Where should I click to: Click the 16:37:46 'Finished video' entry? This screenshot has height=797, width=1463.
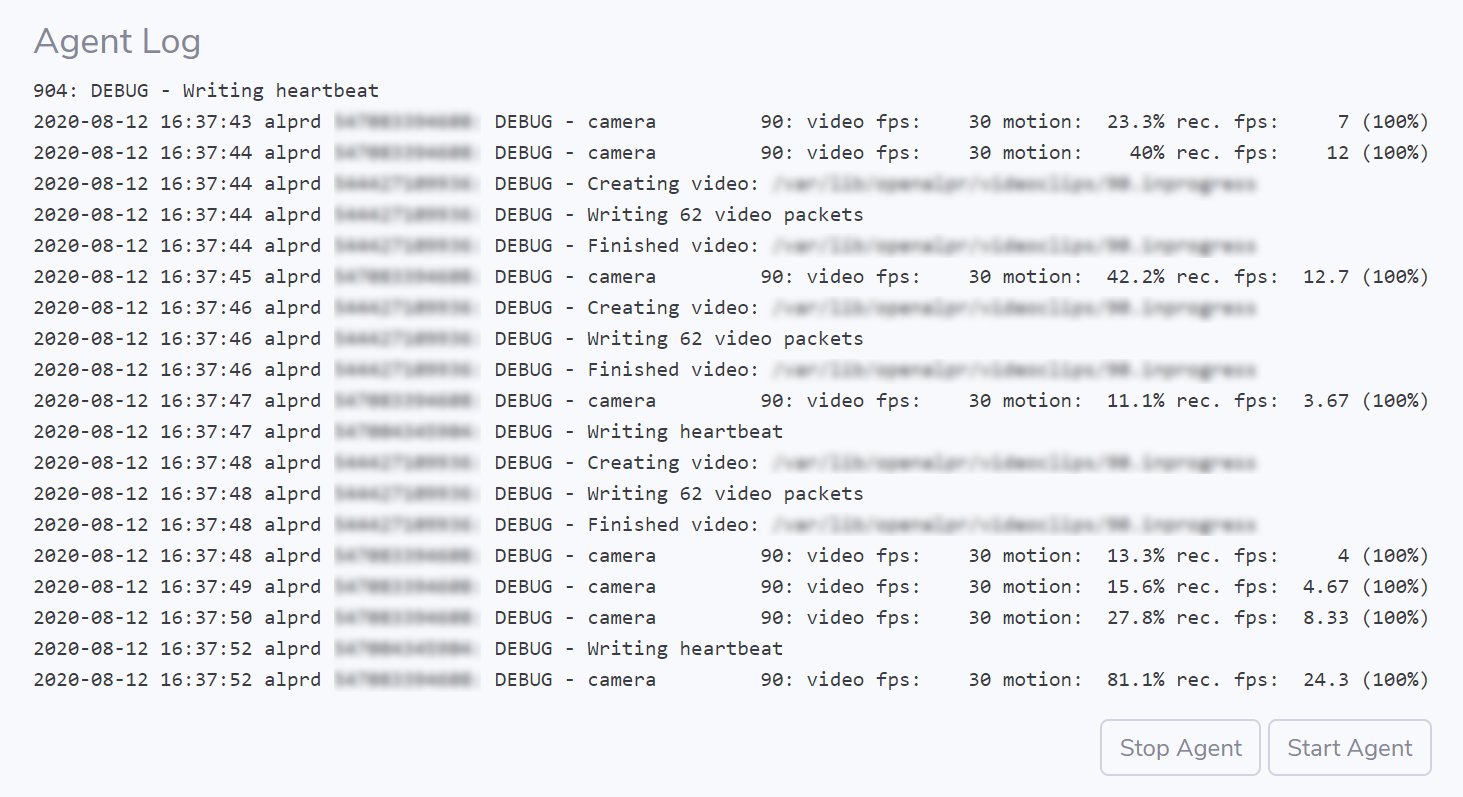(x=644, y=370)
